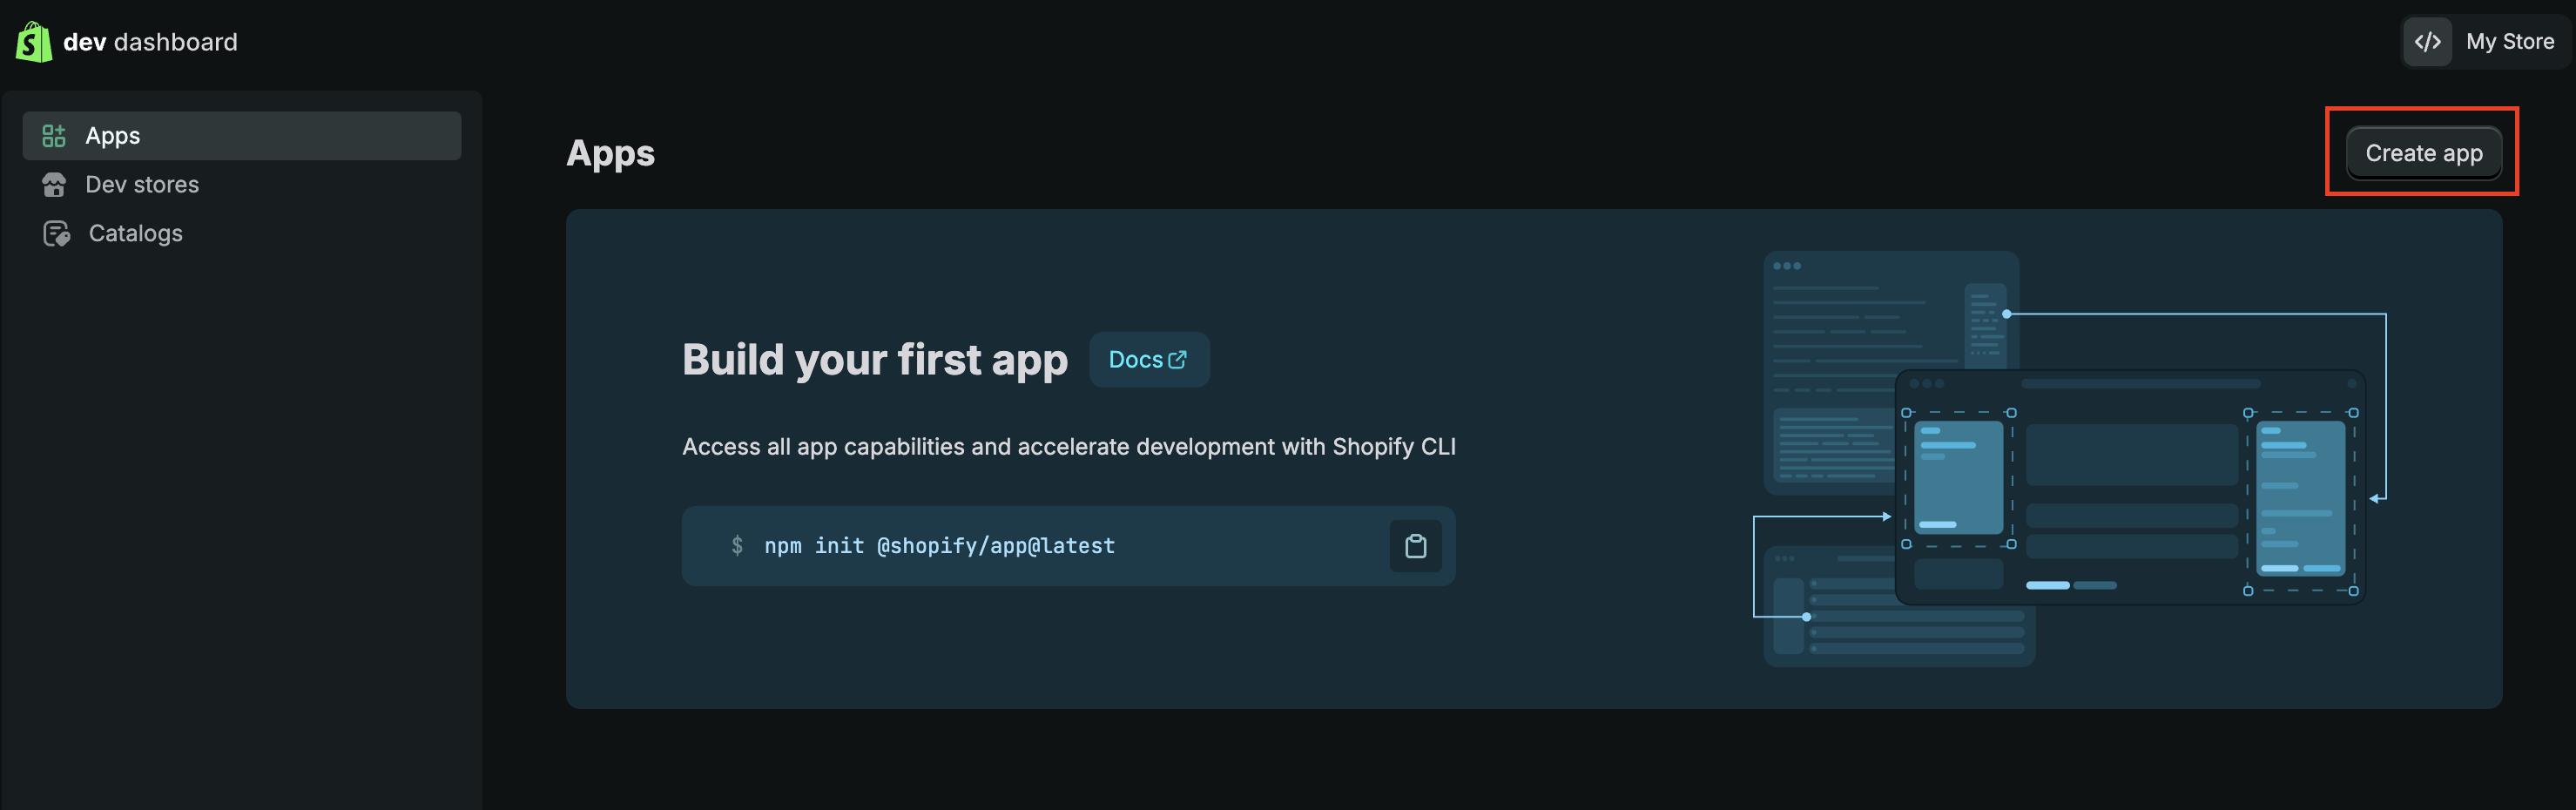Go to Dev stores in the sidebar
This screenshot has width=2576, height=810.
coord(142,185)
